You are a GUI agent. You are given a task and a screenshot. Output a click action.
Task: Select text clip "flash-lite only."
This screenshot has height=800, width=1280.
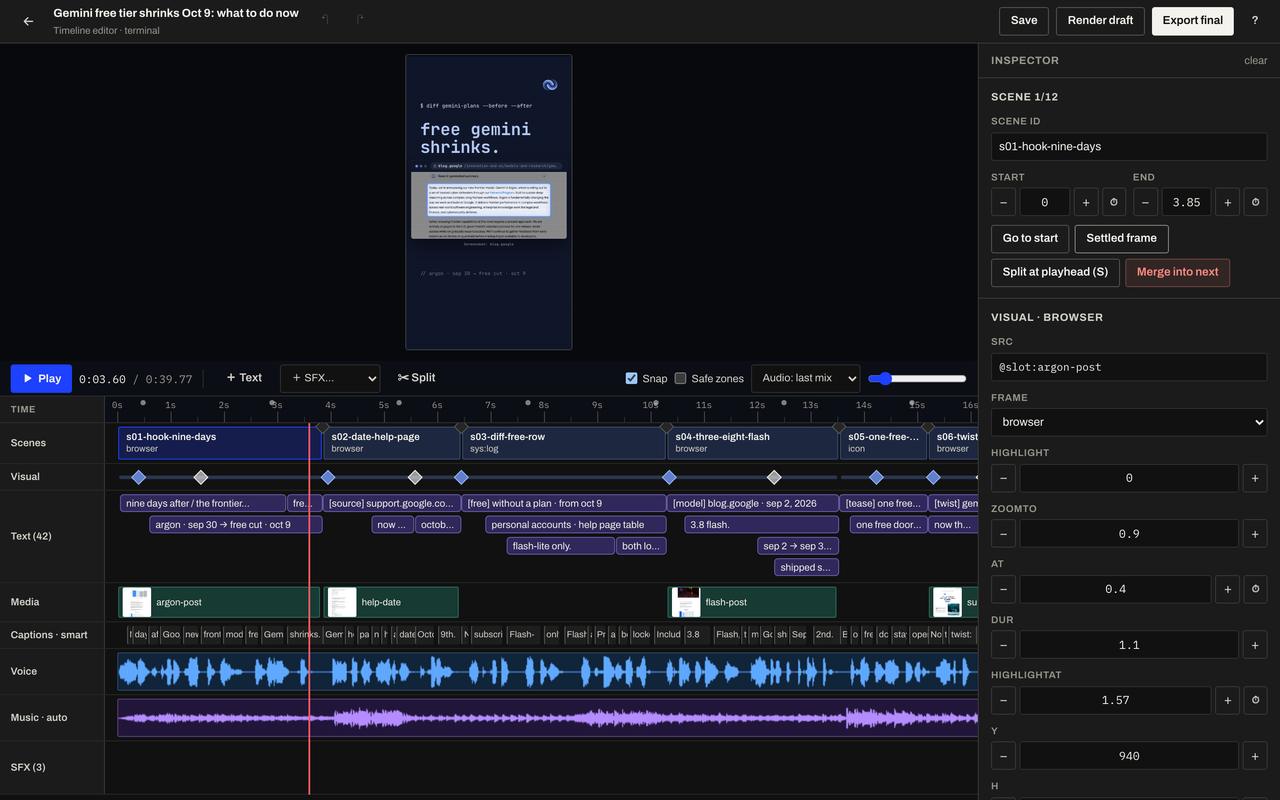pyautogui.click(x=560, y=546)
